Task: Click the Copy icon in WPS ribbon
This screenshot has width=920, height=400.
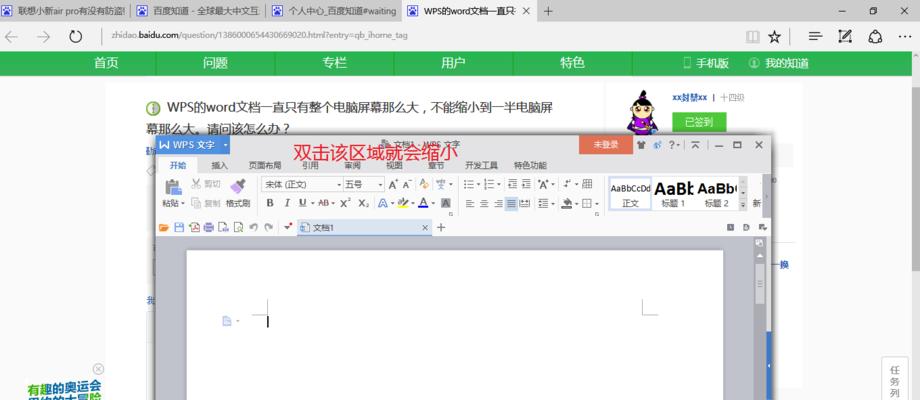Action: tap(196, 203)
